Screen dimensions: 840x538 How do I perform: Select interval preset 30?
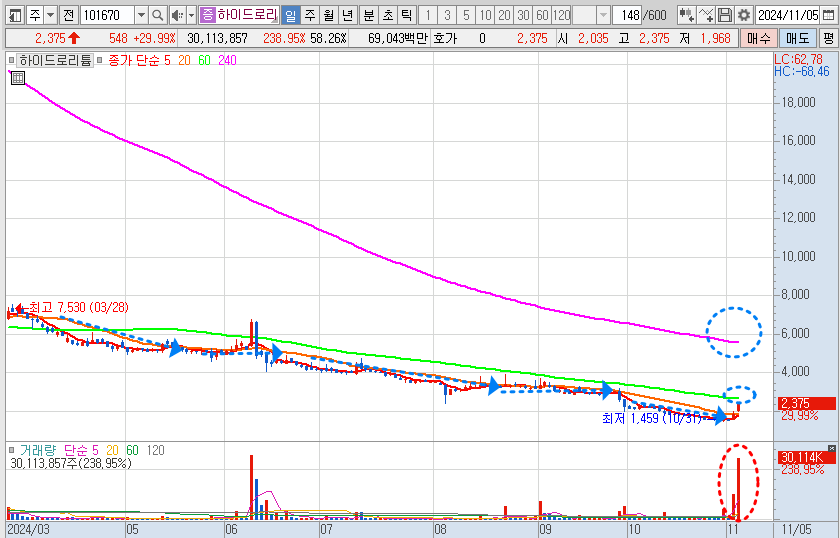523,15
